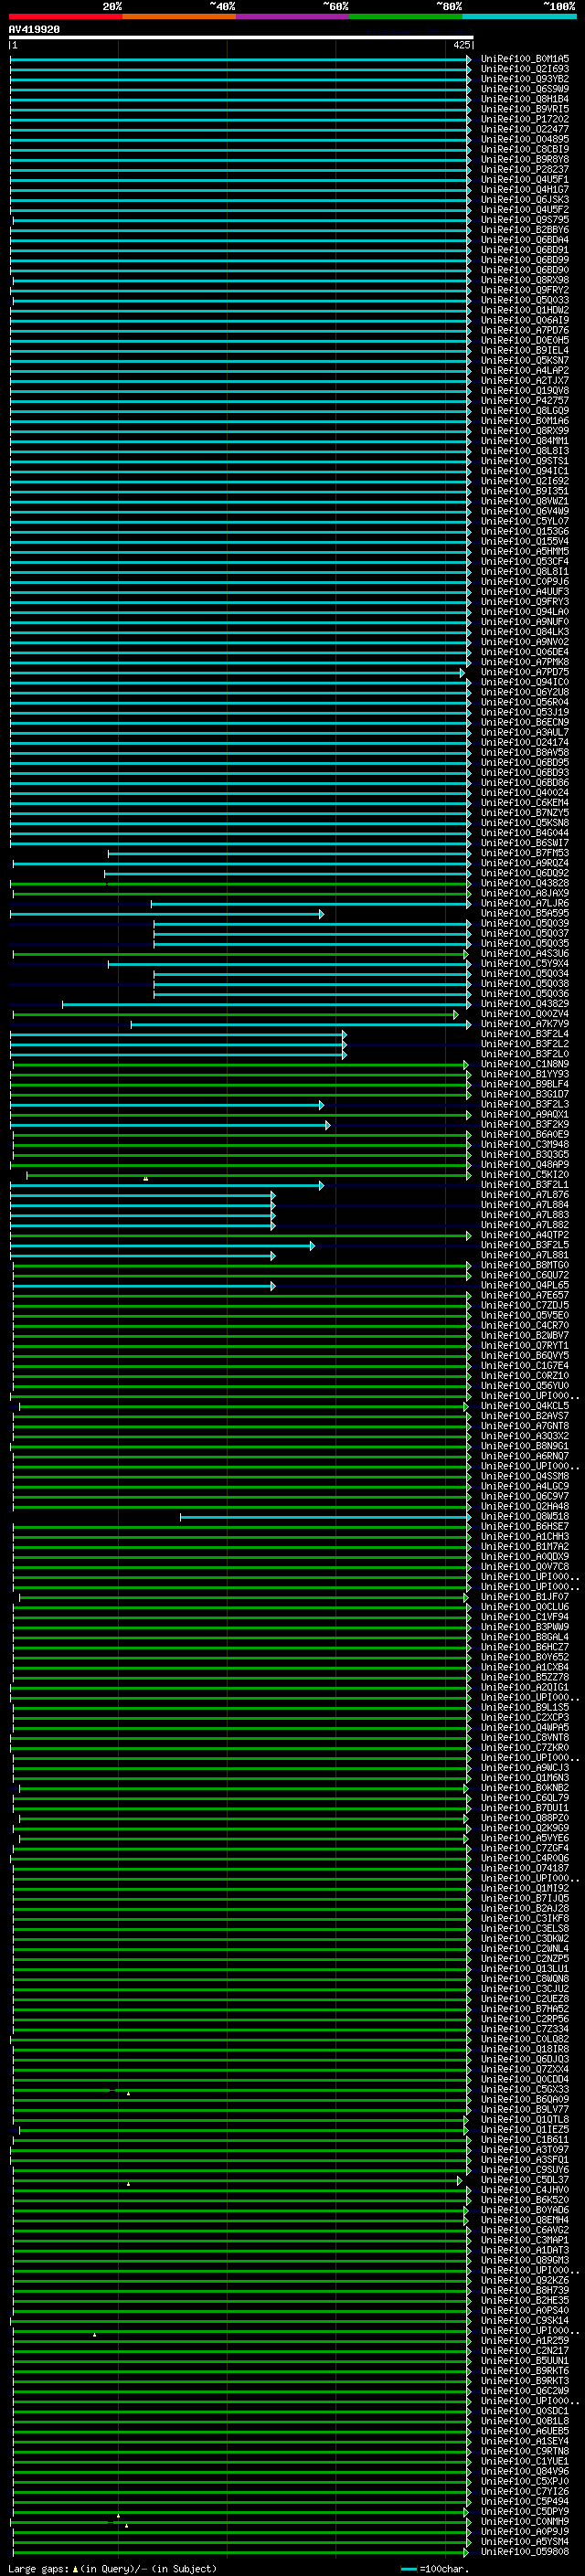Click UniRef100_O74187 label
585x2576 pixels.
pyautogui.click(x=525, y=1868)
